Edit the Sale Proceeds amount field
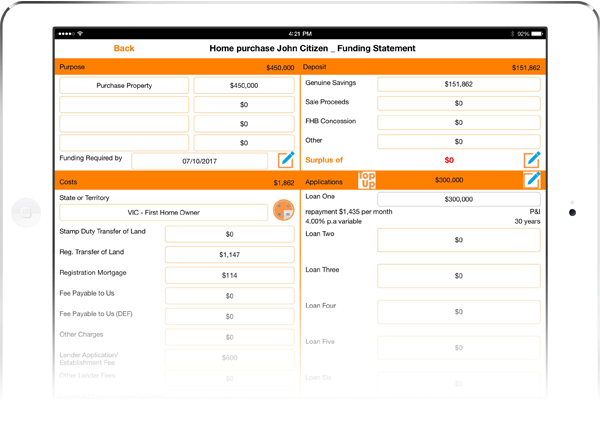Image resolution: width=600 pixels, height=424 pixels. click(458, 103)
